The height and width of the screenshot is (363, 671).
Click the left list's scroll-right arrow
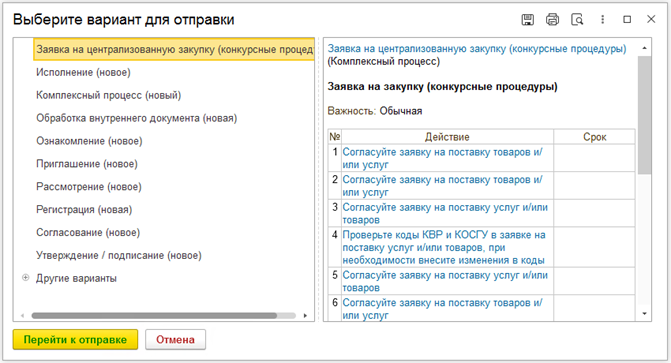(305, 316)
